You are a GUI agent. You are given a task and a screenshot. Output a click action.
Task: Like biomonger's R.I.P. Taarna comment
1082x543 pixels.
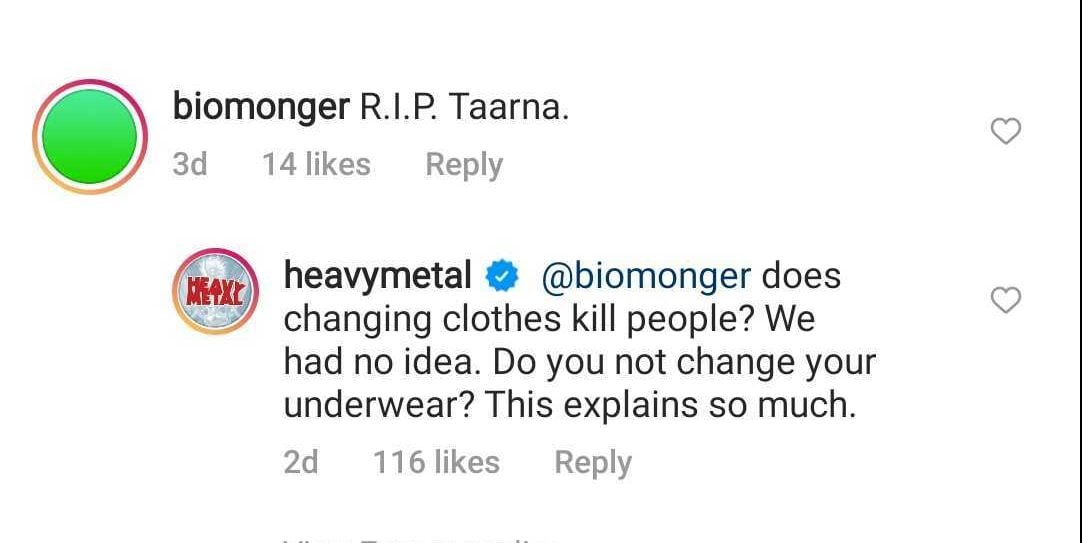(1005, 131)
